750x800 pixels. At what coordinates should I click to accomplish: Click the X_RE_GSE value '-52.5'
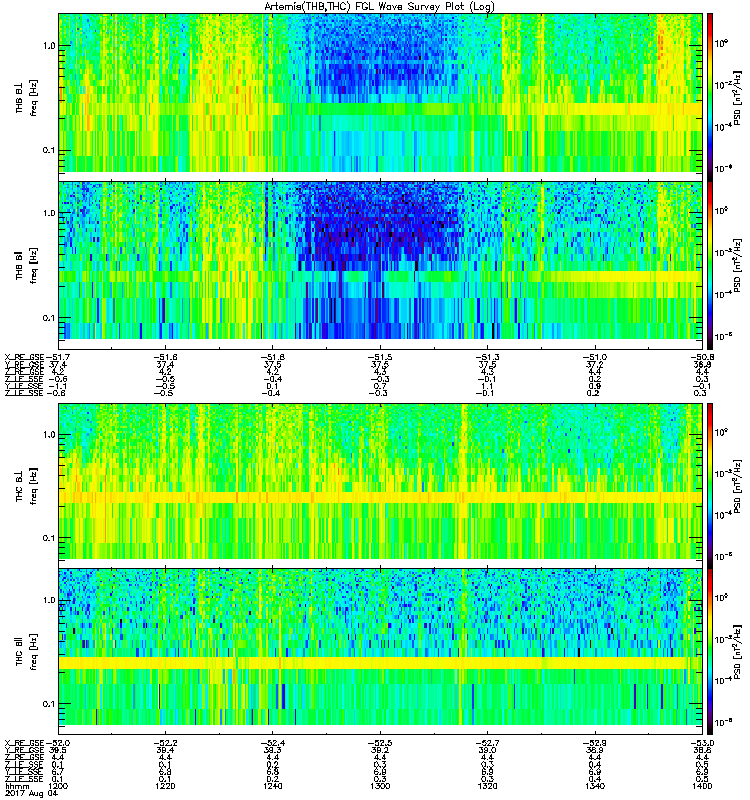381,743
